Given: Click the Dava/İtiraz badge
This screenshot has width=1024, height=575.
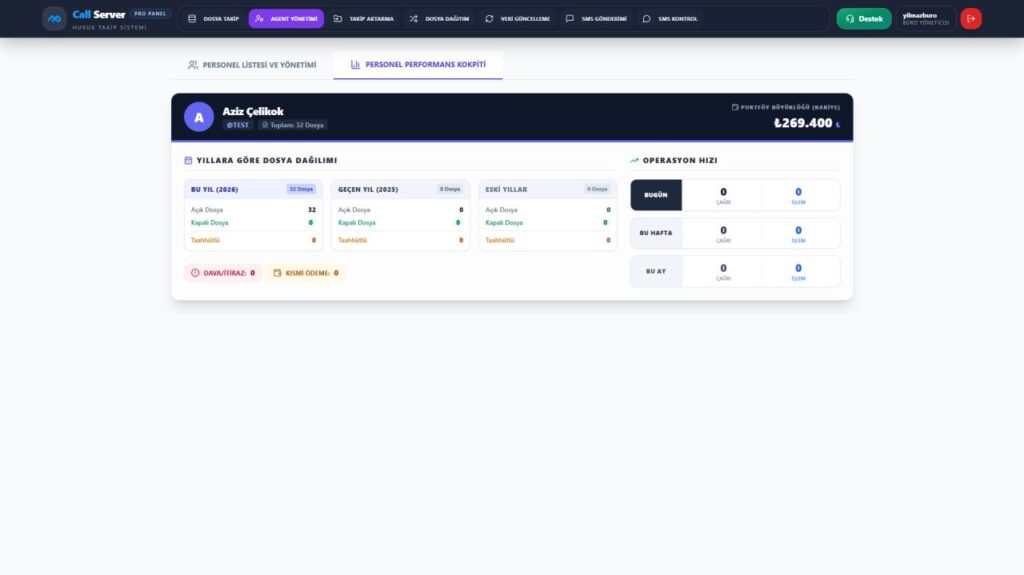Looking at the screenshot, I should 222,272.
